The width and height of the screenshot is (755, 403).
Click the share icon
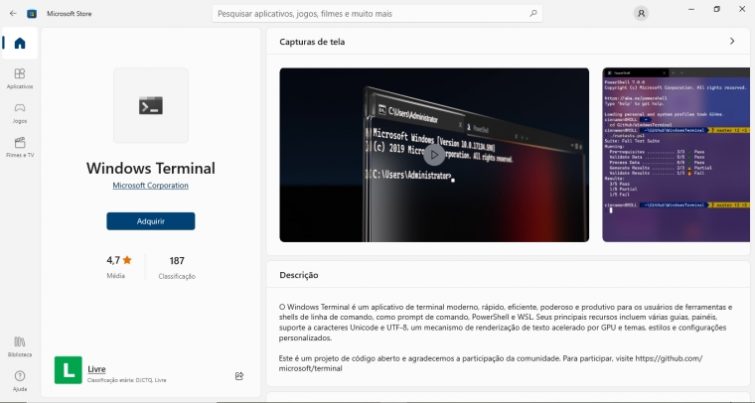coord(239,376)
